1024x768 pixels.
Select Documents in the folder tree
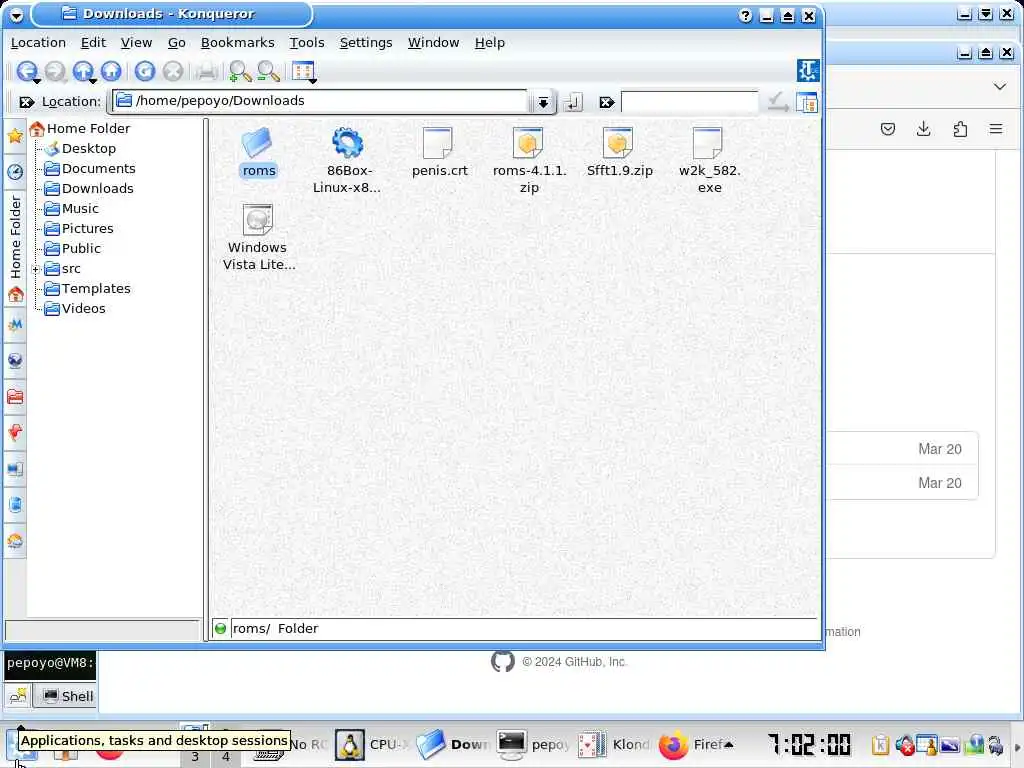89,168
